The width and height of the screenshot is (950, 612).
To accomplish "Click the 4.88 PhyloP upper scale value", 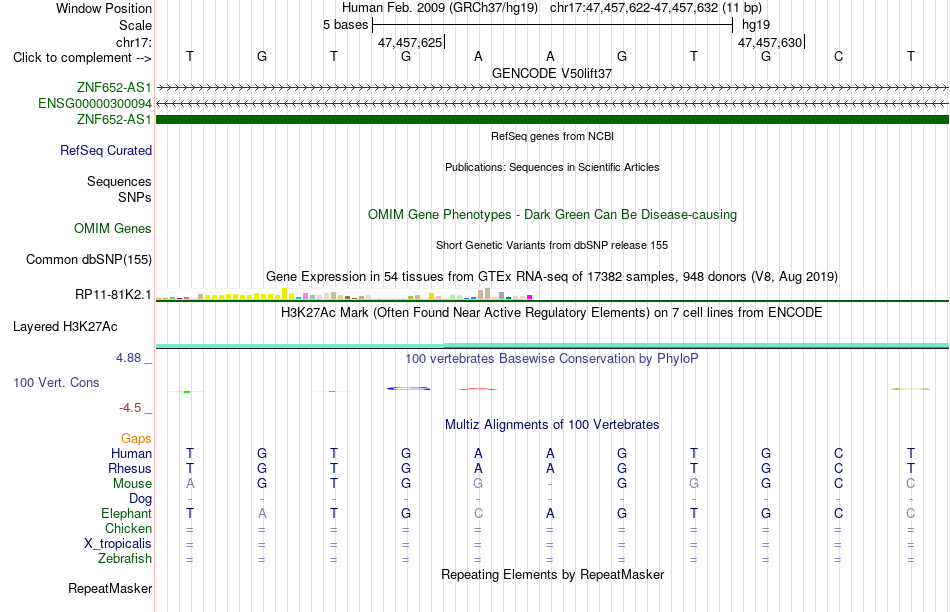I will 128,358.
